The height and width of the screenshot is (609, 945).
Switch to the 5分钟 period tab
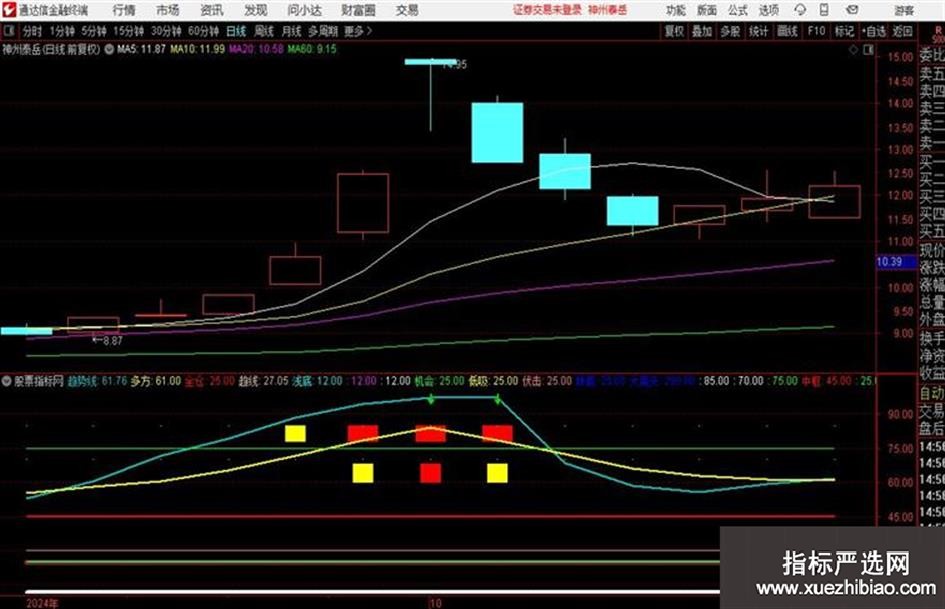pos(94,31)
